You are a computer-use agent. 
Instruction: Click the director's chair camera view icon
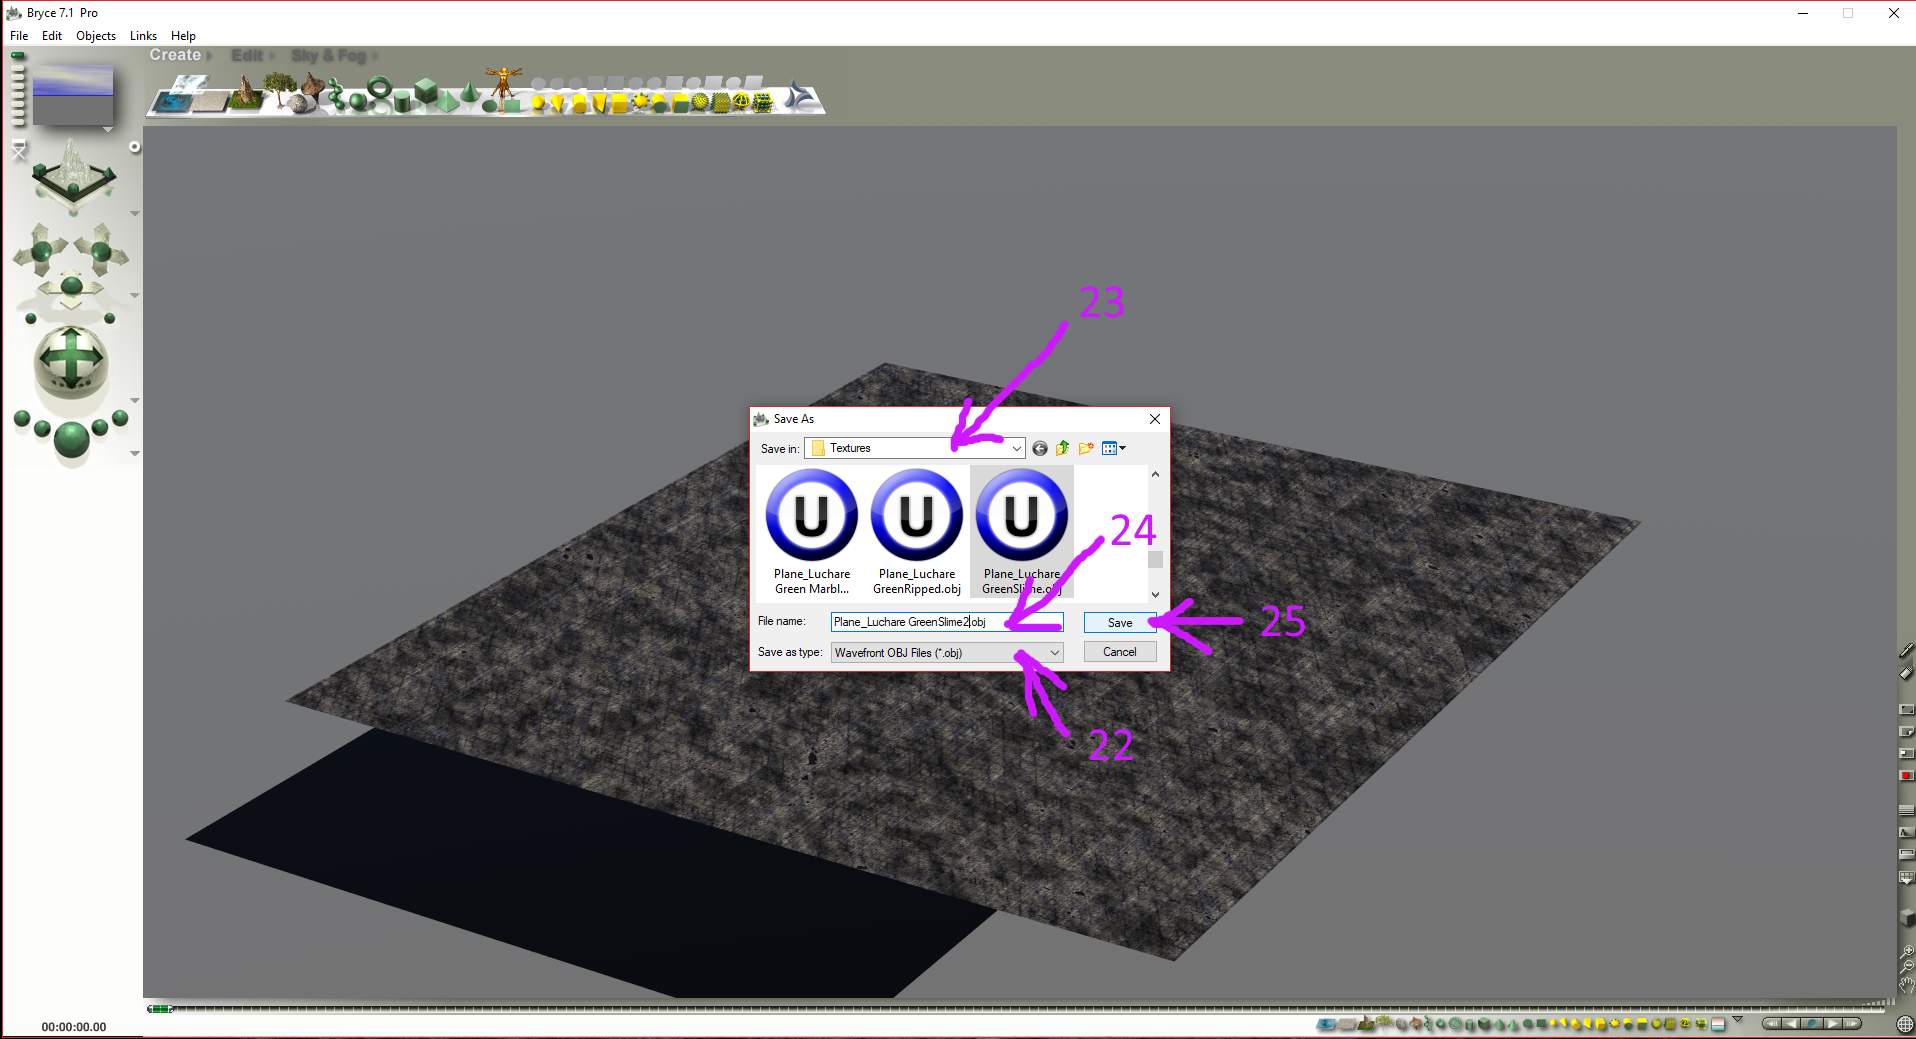[19, 151]
